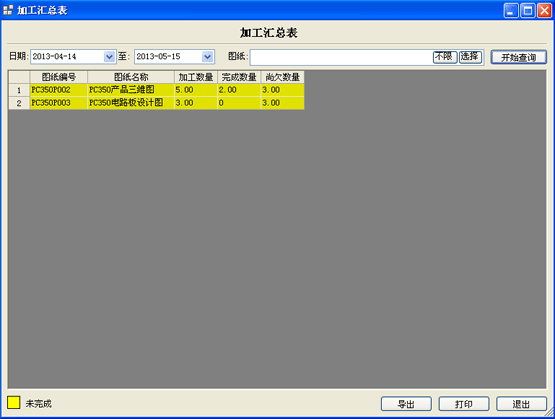Select row 1 header cell
Screen dimensions: 555x419
point(19,90)
